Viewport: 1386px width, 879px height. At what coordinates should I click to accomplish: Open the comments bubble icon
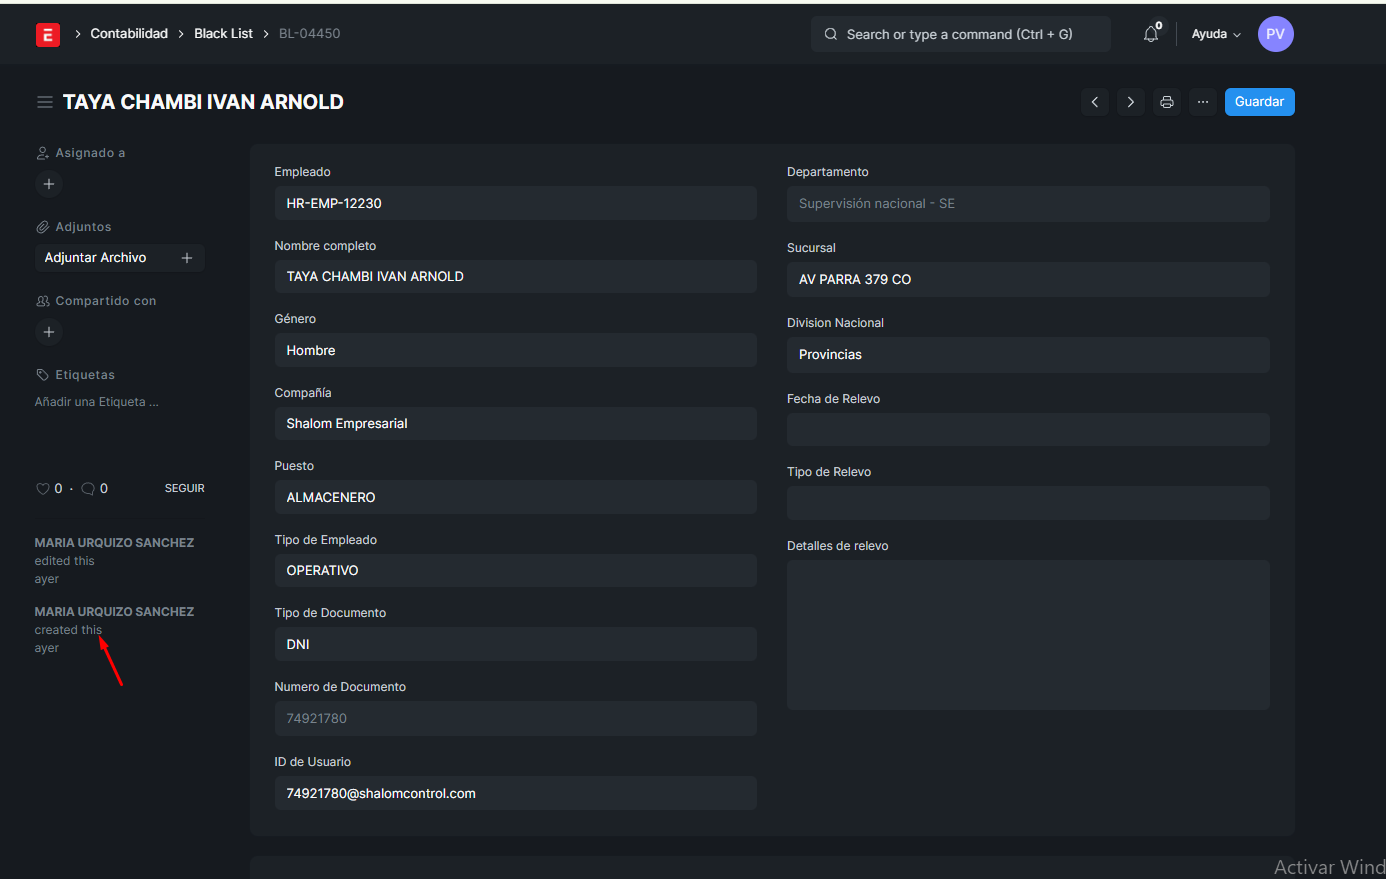(x=88, y=489)
